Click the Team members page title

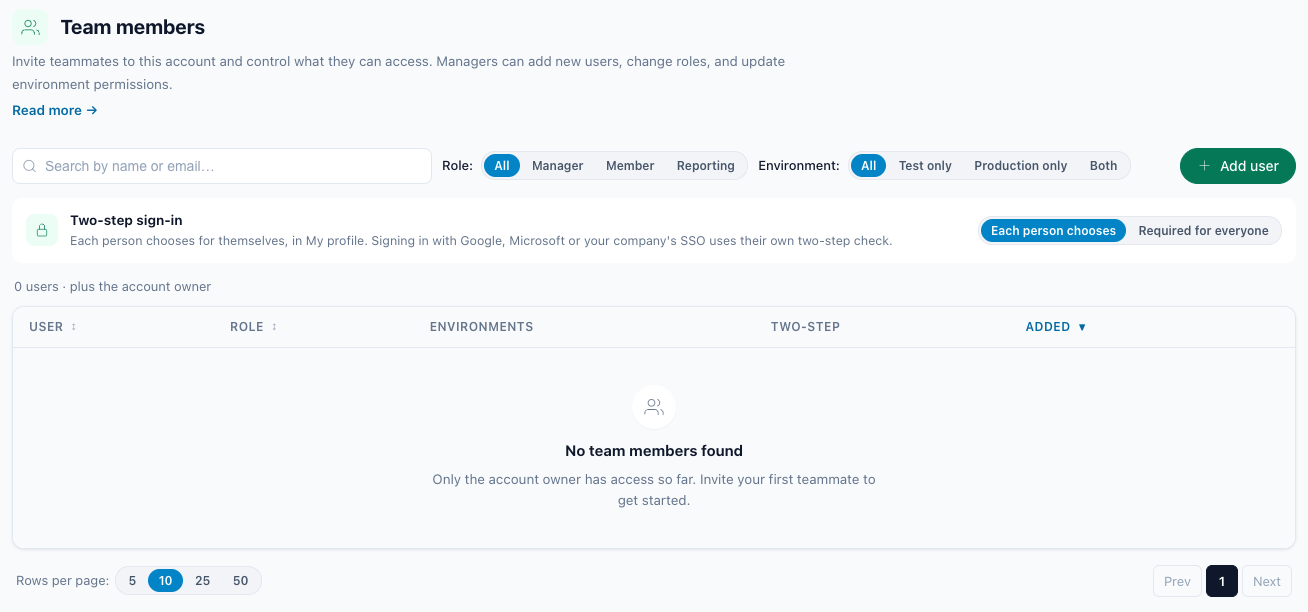point(133,28)
